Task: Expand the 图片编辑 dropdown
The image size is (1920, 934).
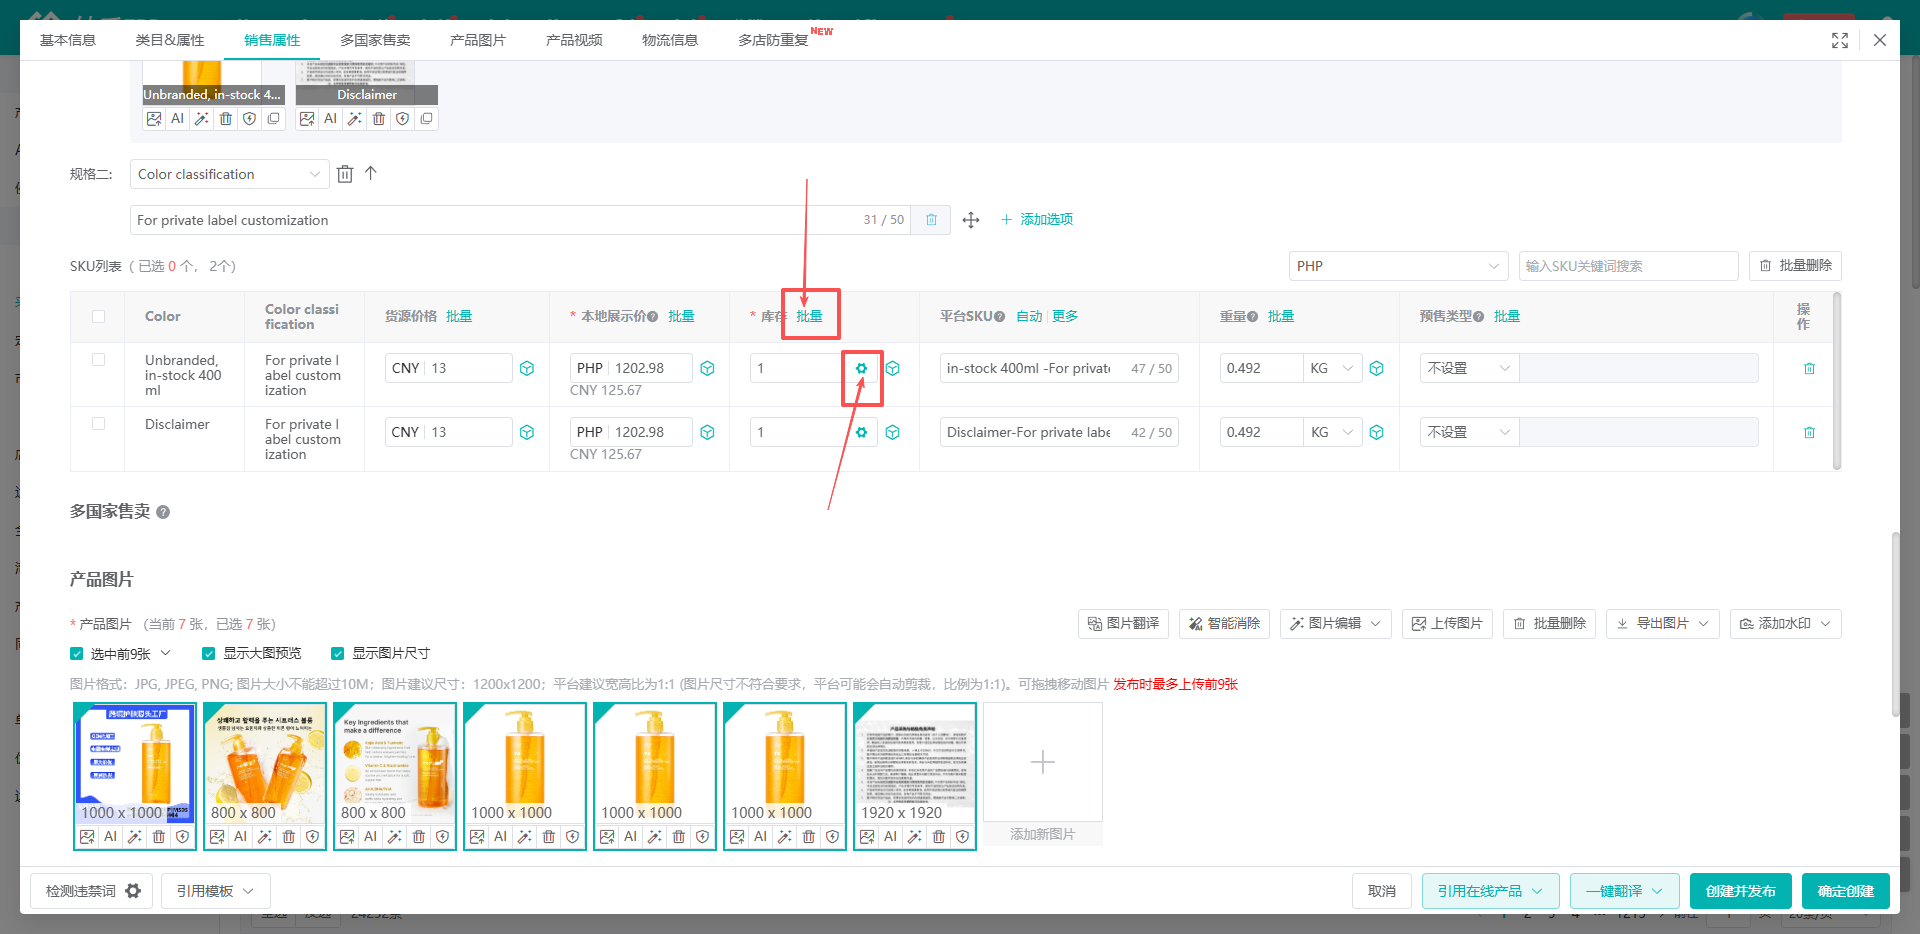Action: click(1336, 624)
